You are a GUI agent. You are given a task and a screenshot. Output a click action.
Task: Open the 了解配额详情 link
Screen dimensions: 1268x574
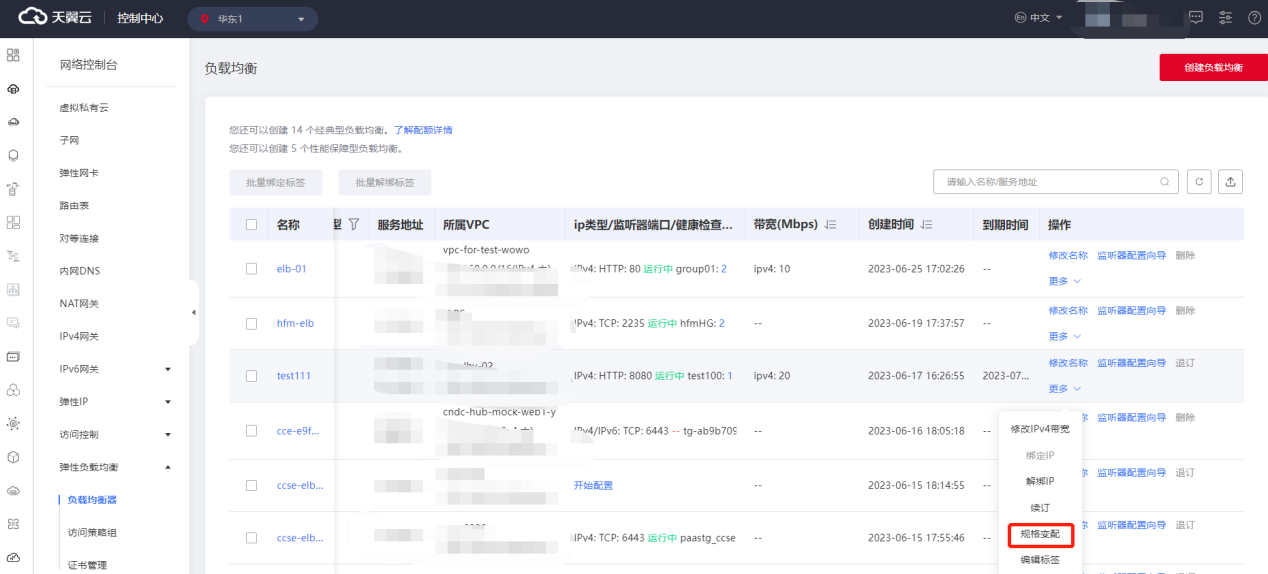(423, 130)
